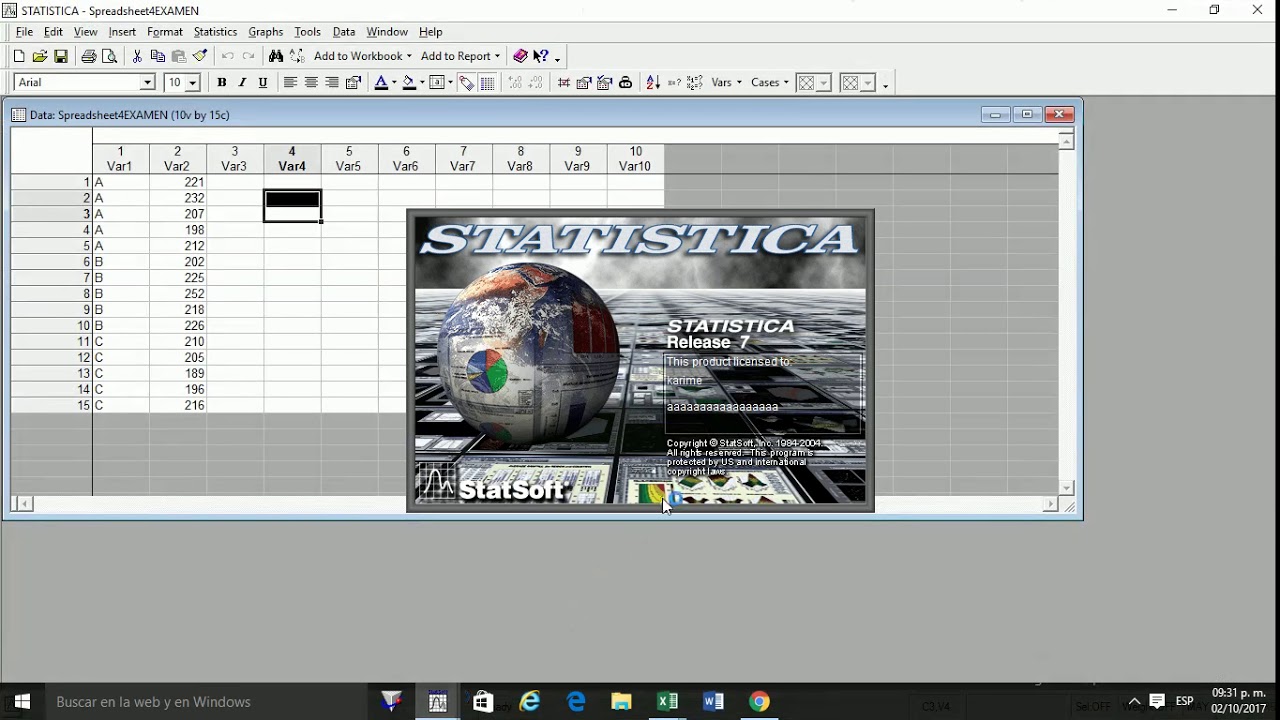Screen dimensions: 1280x720
Task: Activate the context help pointer icon
Action: pyautogui.click(x=541, y=56)
